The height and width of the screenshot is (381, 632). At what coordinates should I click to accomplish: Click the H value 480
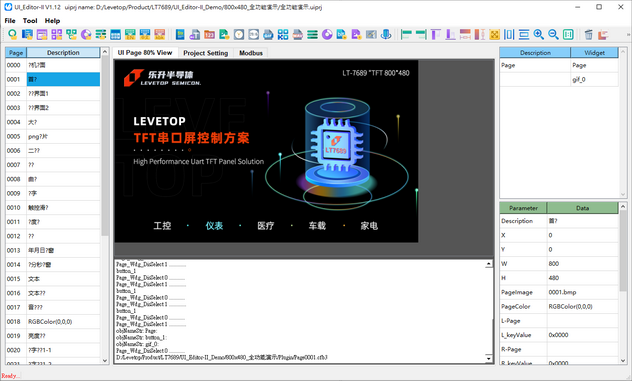(x=582, y=278)
